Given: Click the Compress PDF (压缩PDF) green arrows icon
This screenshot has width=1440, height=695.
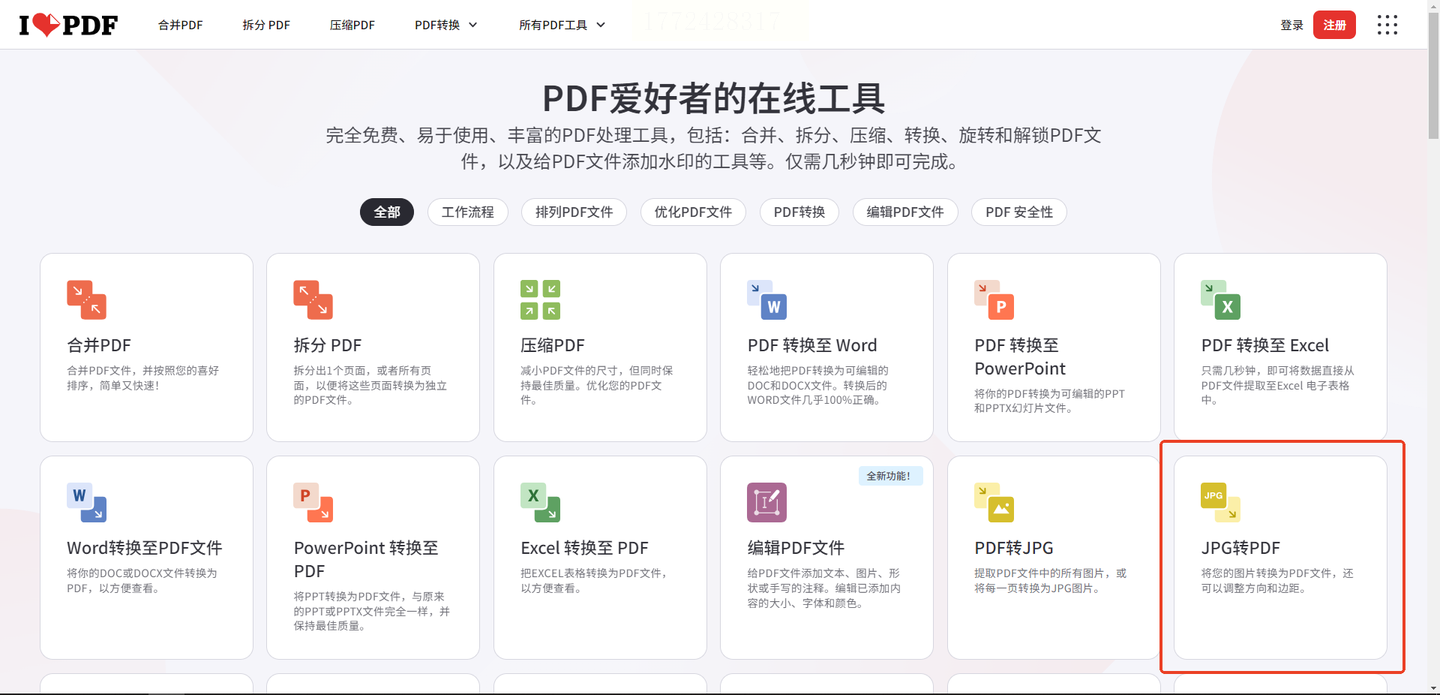Looking at the screenshot, I should (x=540, y=300).
